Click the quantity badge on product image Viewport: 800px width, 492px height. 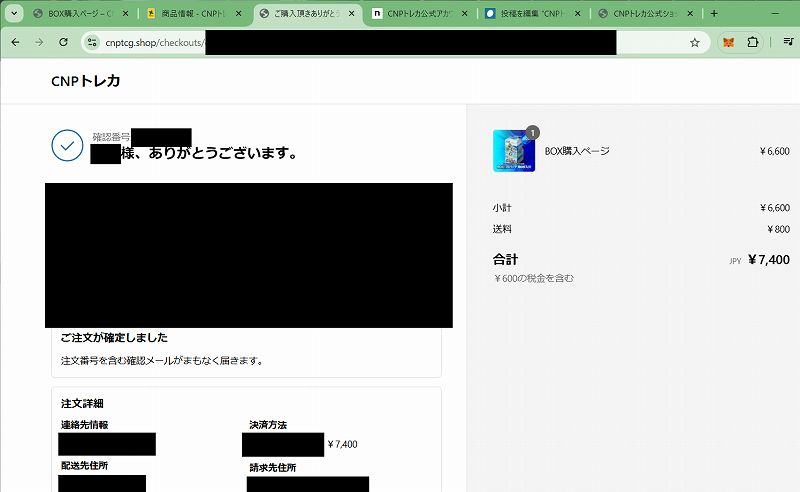[x=532, y=133]
